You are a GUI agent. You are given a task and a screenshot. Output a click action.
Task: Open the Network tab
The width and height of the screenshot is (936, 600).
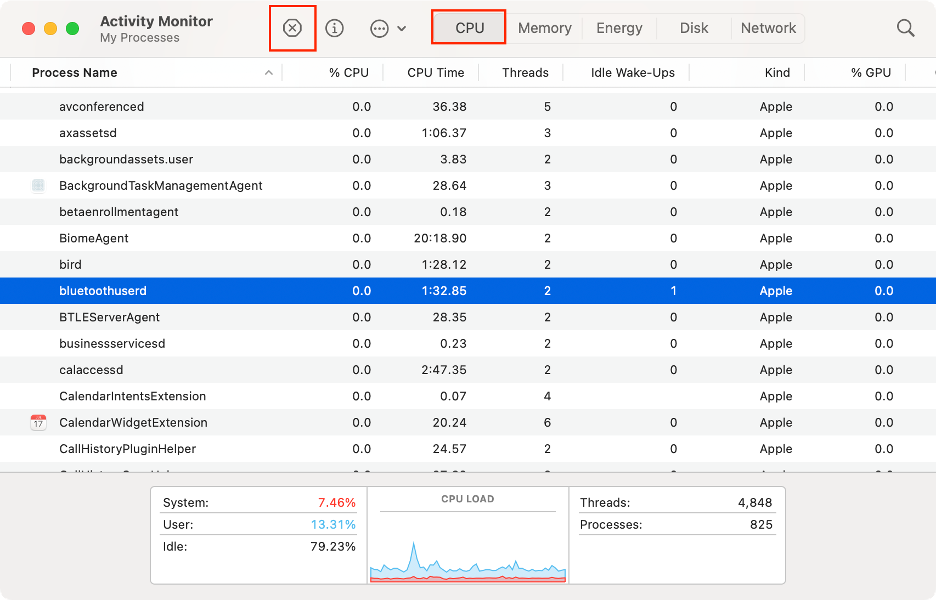[x=768, y=28]
